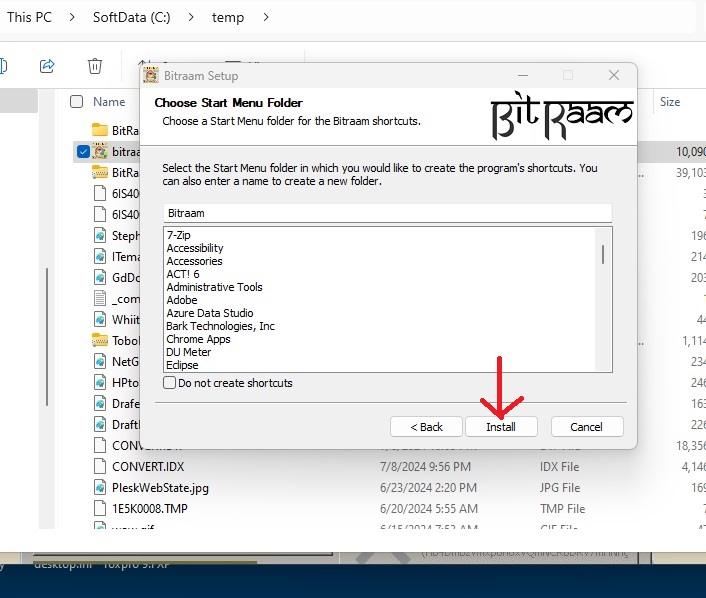Click 'temp' in the address bar

(x=228, y=17)
